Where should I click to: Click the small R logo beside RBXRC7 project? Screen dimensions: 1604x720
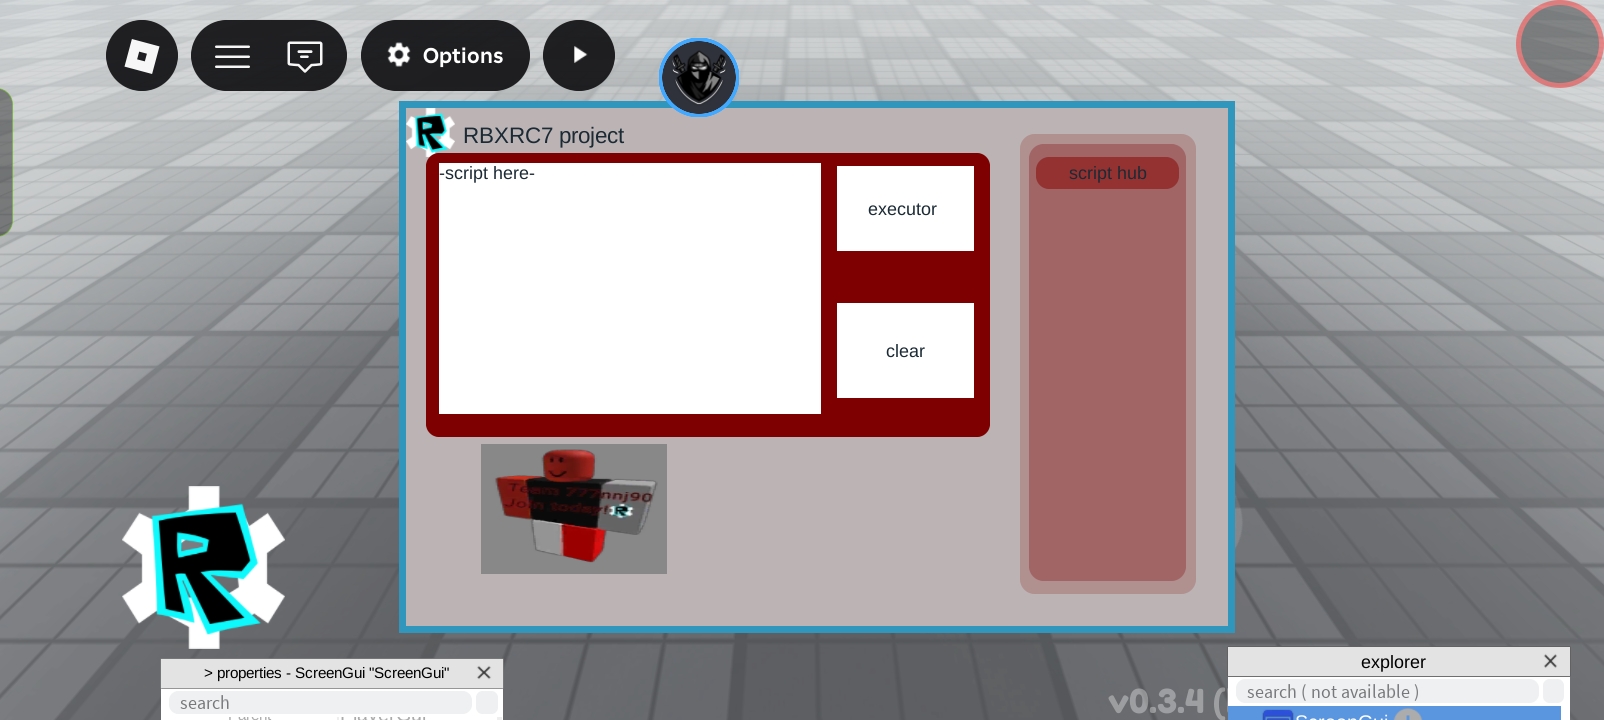[430, 133]
